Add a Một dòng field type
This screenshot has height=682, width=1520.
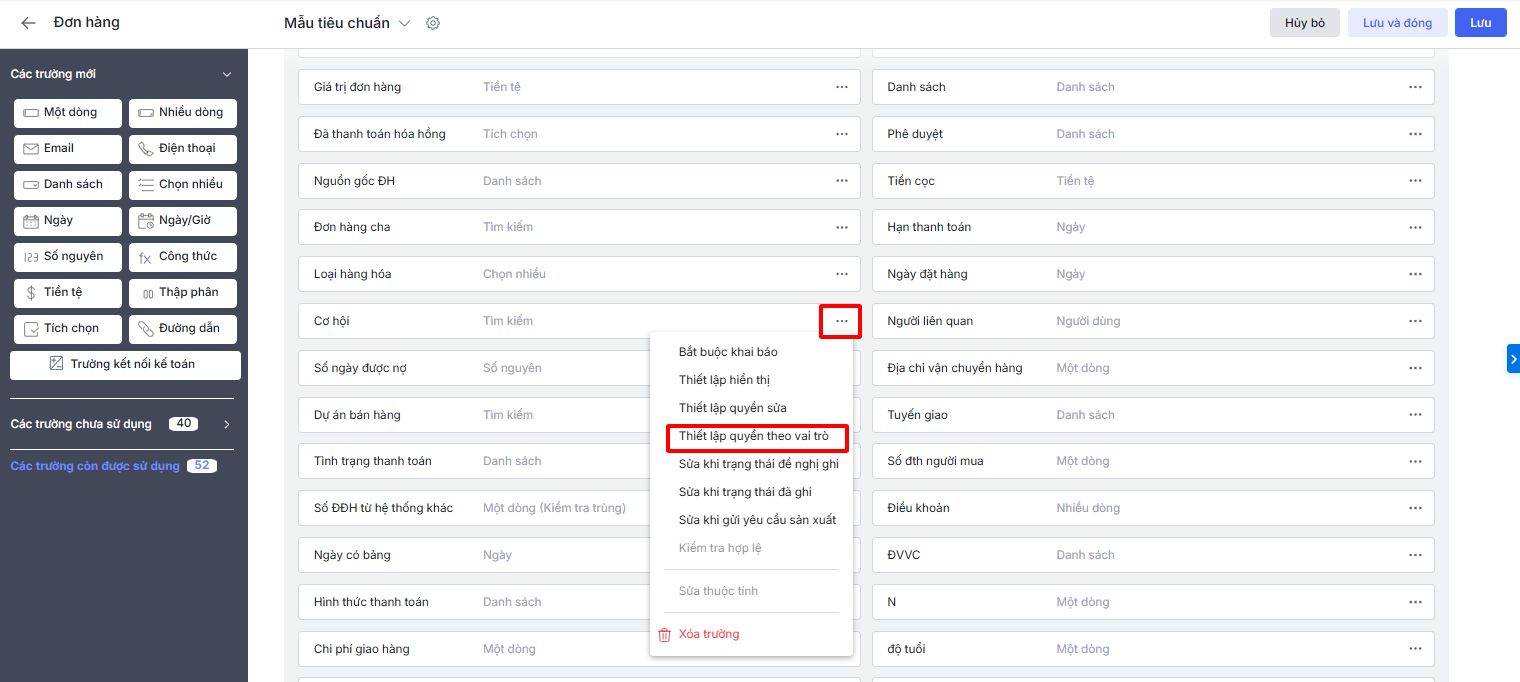coord(68,113)
